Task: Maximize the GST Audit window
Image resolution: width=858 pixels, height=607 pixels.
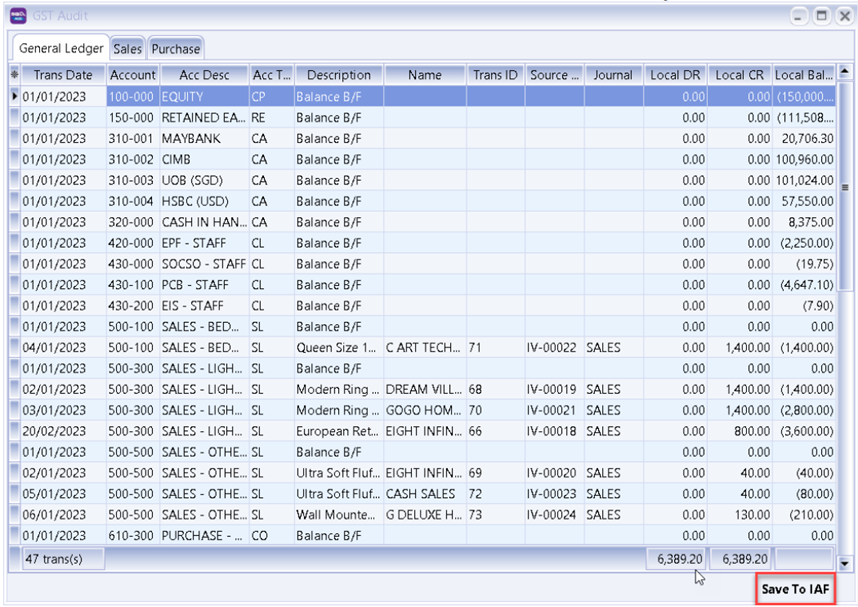Action: click(821, 16)
